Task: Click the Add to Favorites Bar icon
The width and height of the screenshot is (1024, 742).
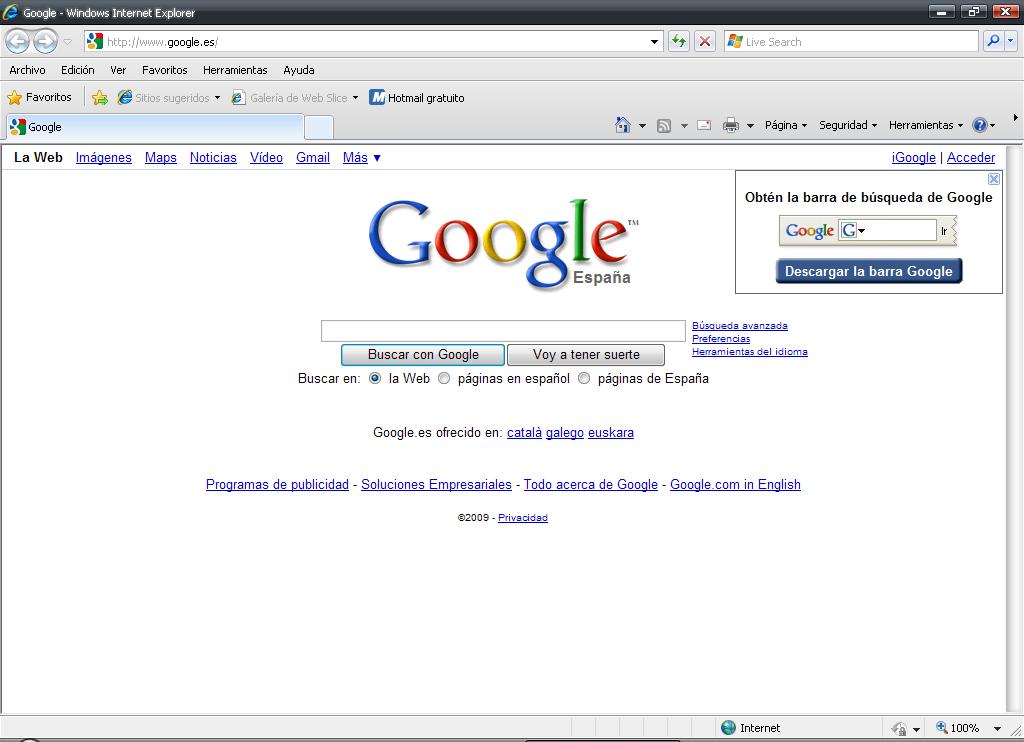Action: click(x=100, y=98)
